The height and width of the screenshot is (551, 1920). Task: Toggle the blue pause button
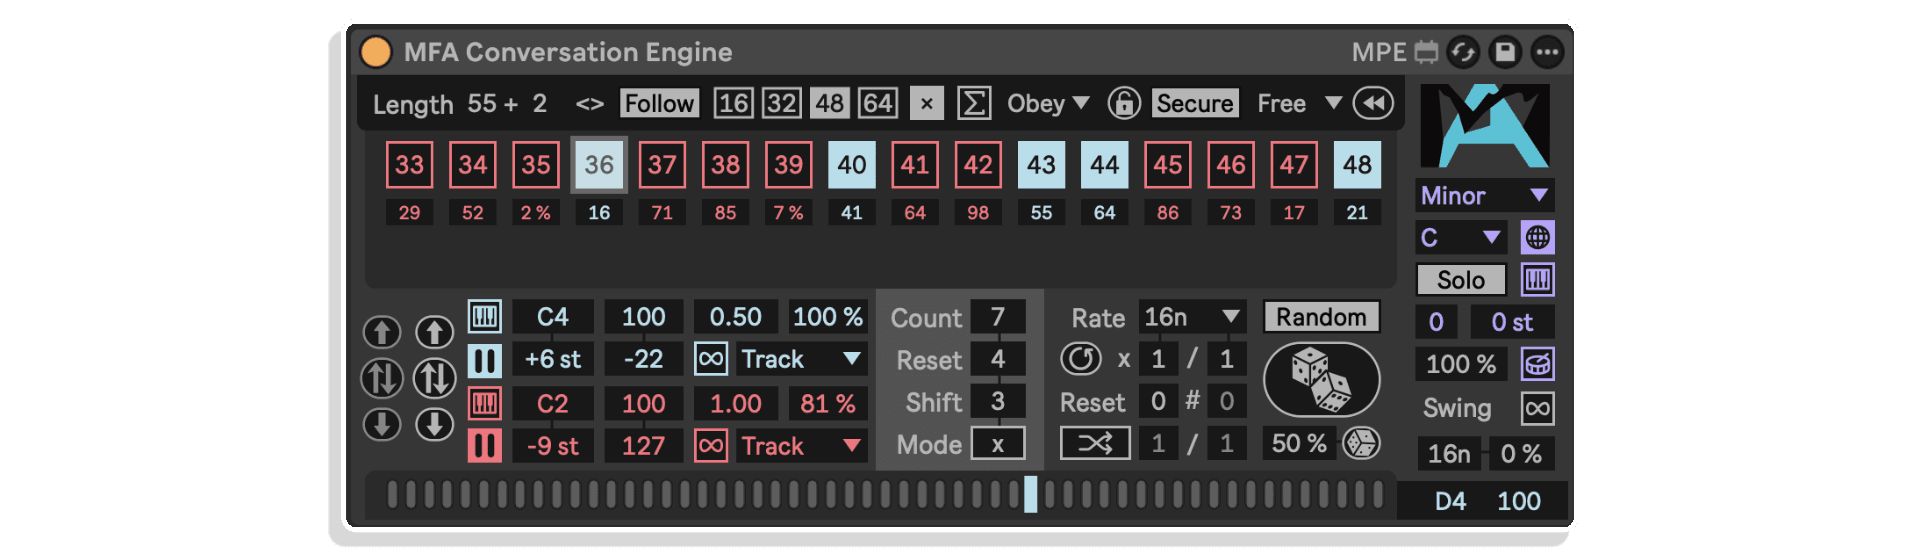(485, 360)
